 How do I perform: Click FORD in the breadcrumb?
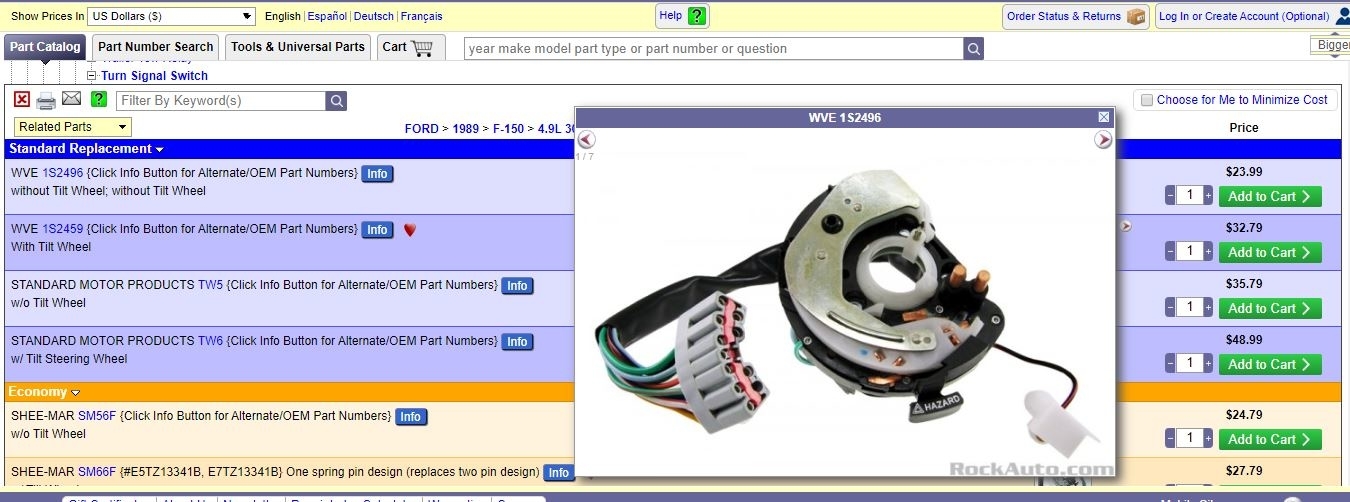[x=422, y=129]
